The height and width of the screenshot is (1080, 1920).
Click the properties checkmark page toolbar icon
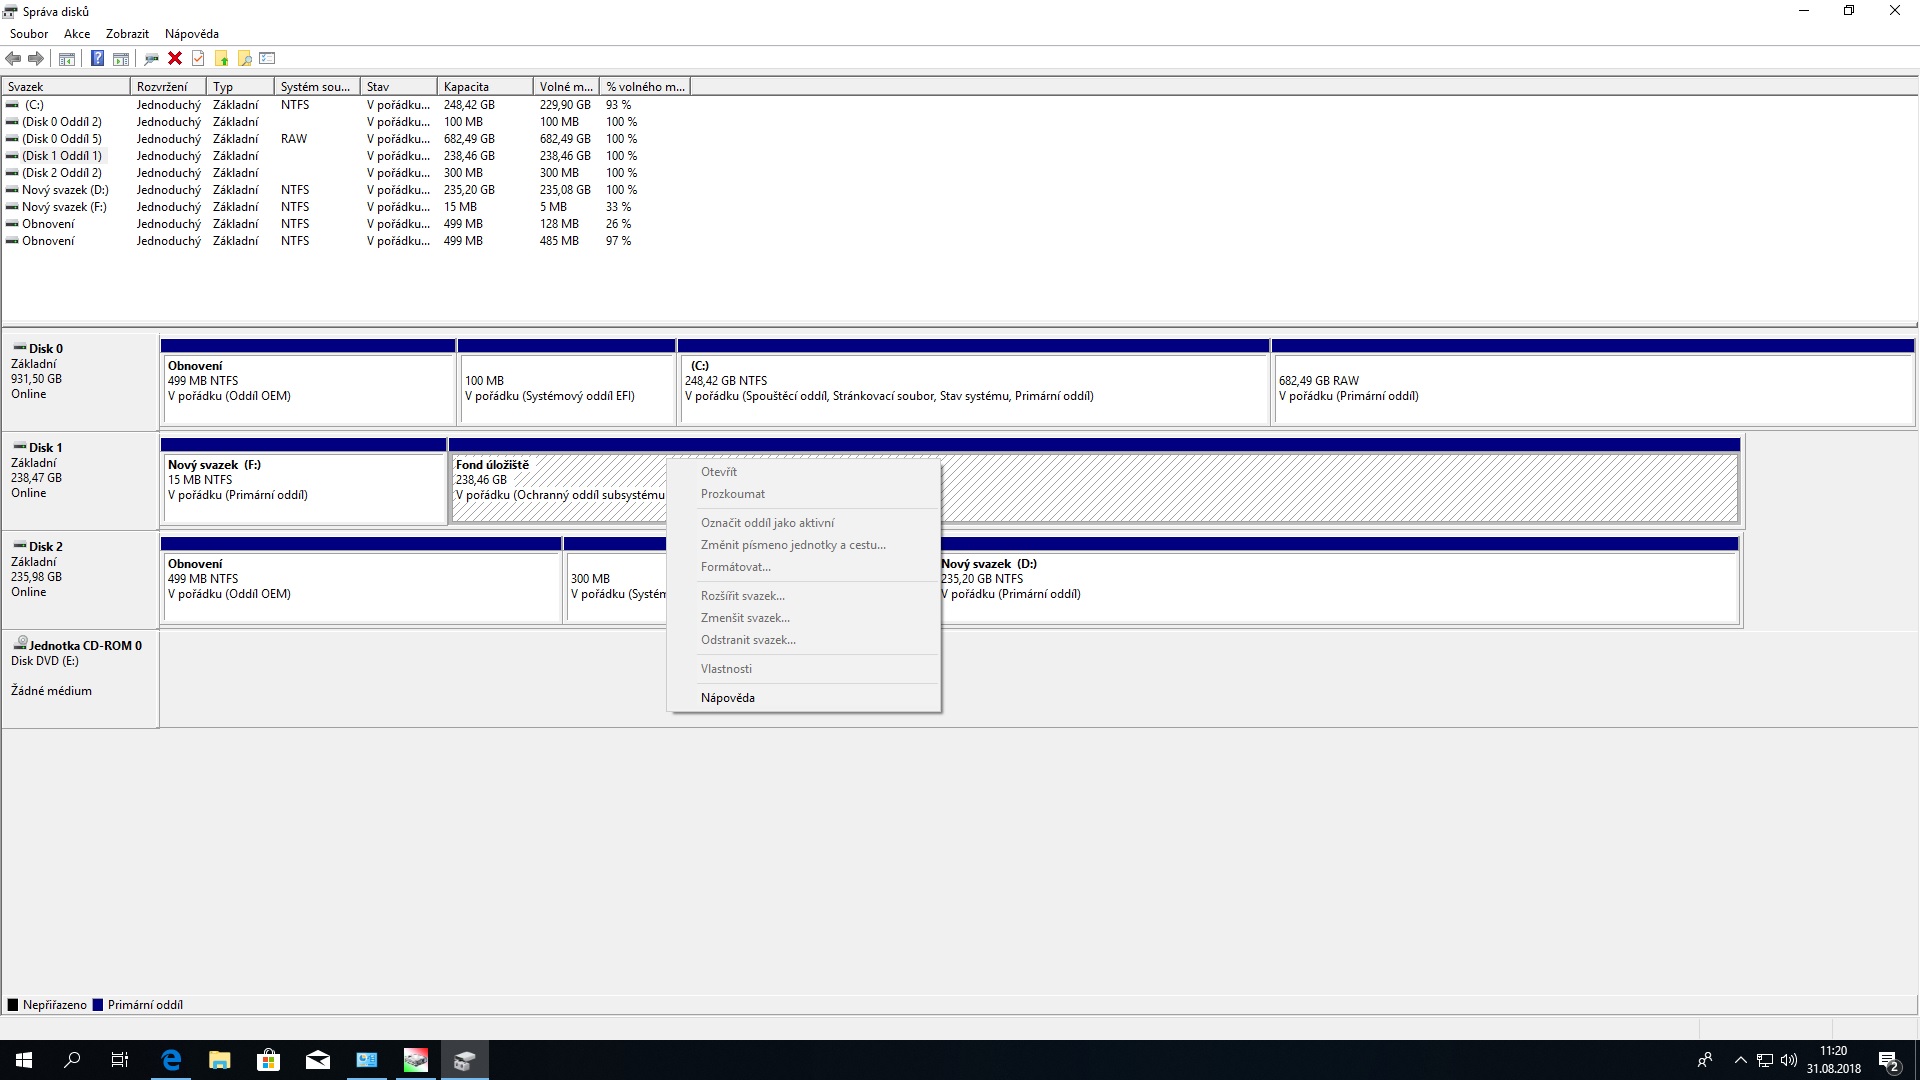click(x=198, y=58)
